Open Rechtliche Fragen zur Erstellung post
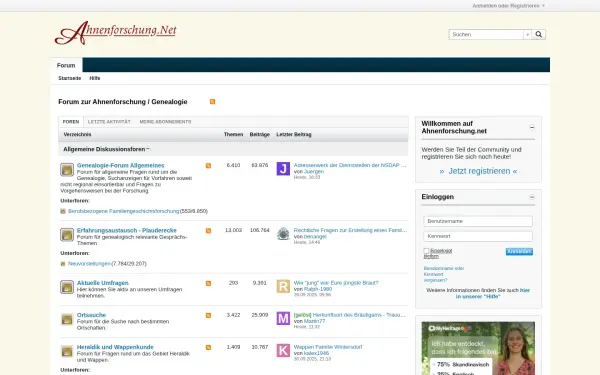 click(350, 230)
